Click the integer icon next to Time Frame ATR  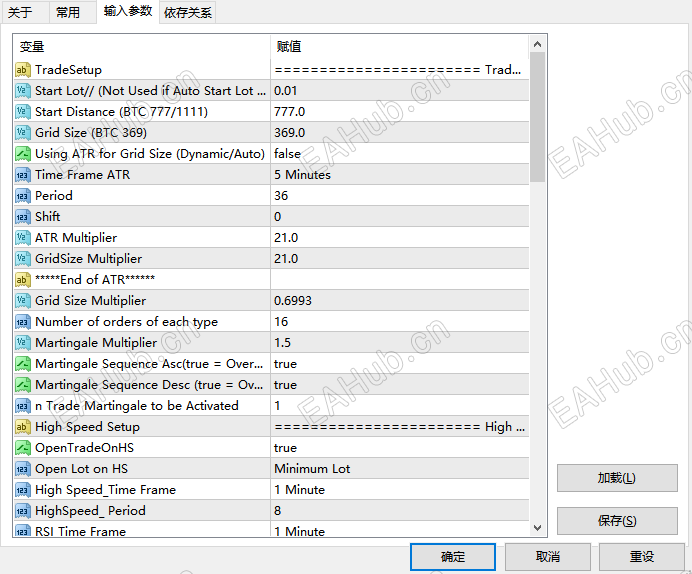tap(23, 175)
